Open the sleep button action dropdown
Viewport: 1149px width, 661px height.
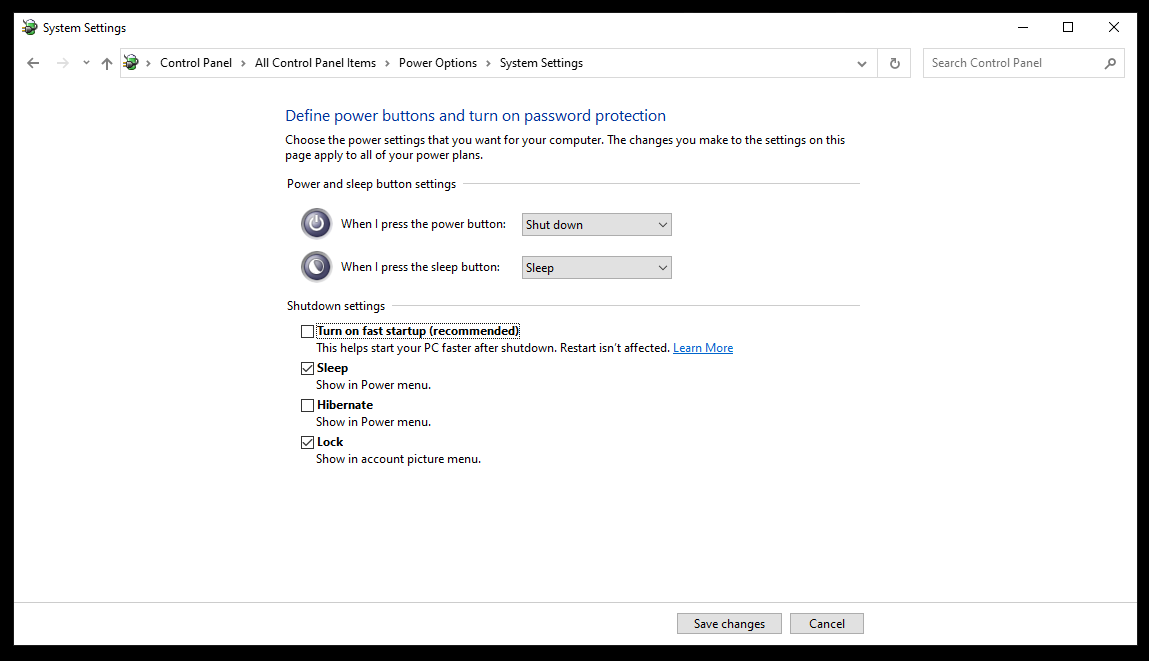[596, 267]
